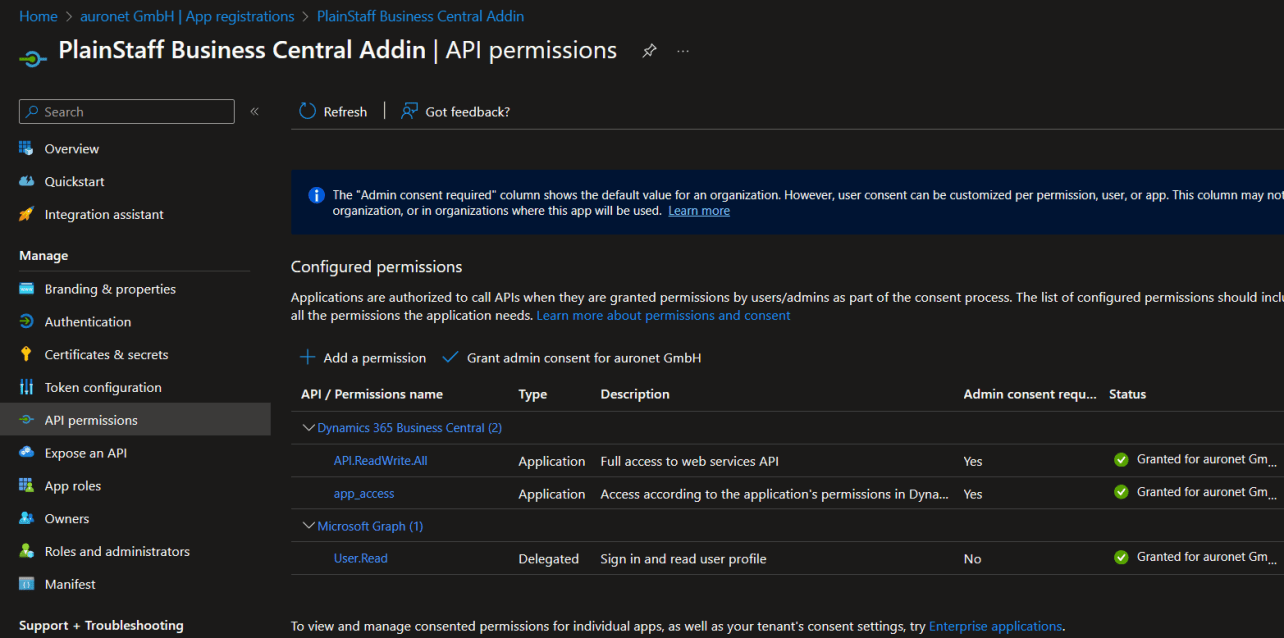Image resolution: width=1284 pixels, height=638 pixels.
Task: Open the API.ReadWrite.All permission
Action: (x=380, y=461)
